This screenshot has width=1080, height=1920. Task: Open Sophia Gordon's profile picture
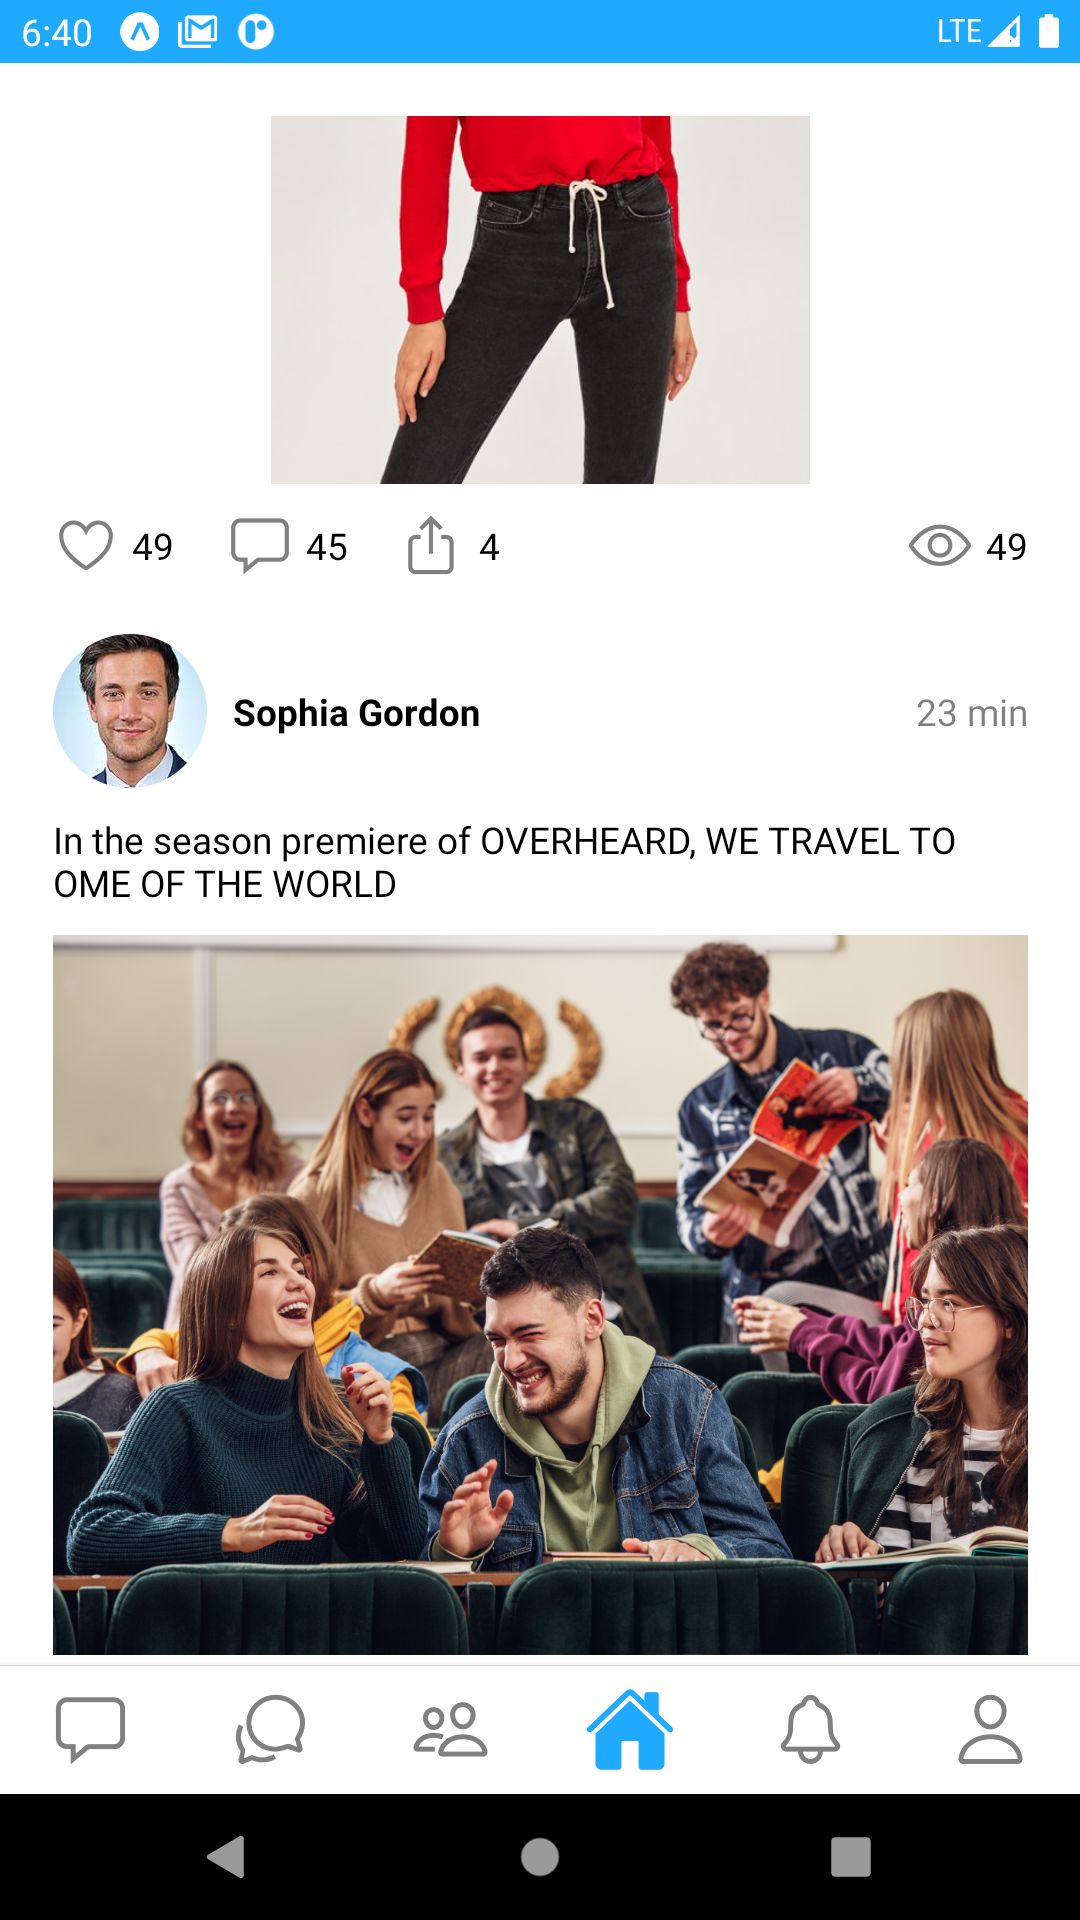tap(130, 711)
